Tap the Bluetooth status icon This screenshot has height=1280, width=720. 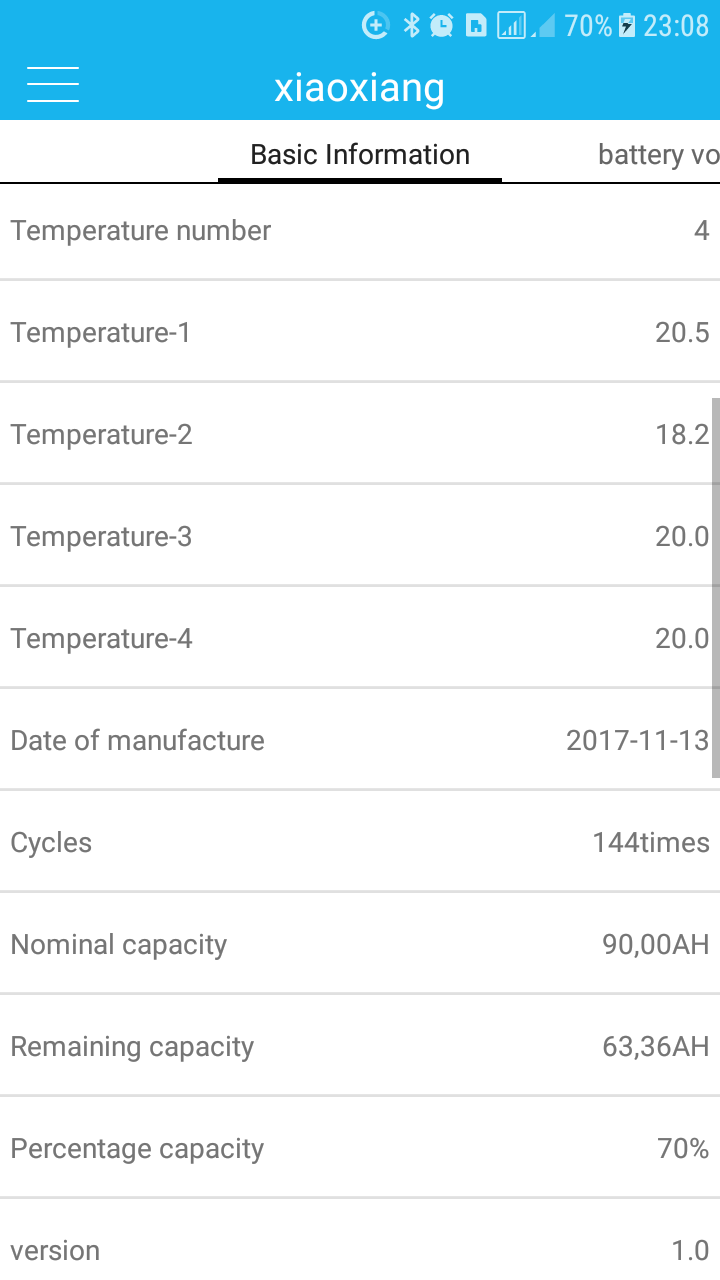tap(411, 26)
